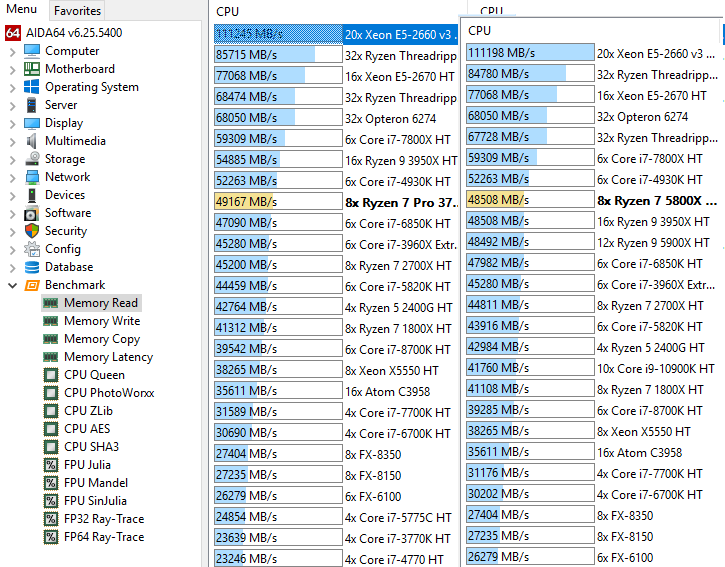Click the 4x Core i7-4770 HT entry
The height and width of the screenshot is (567, 725).
(394, 560)
